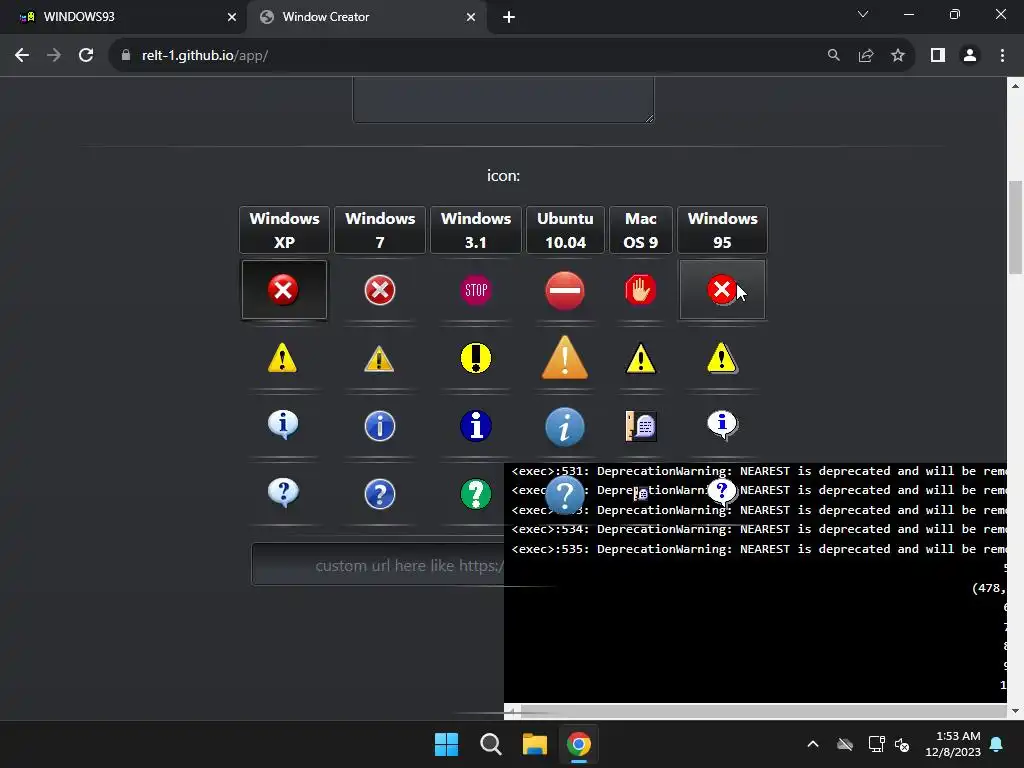Click the Ubuntu 10.04 column header
This screenshot has width=1024, height=768.
point(565,230)
